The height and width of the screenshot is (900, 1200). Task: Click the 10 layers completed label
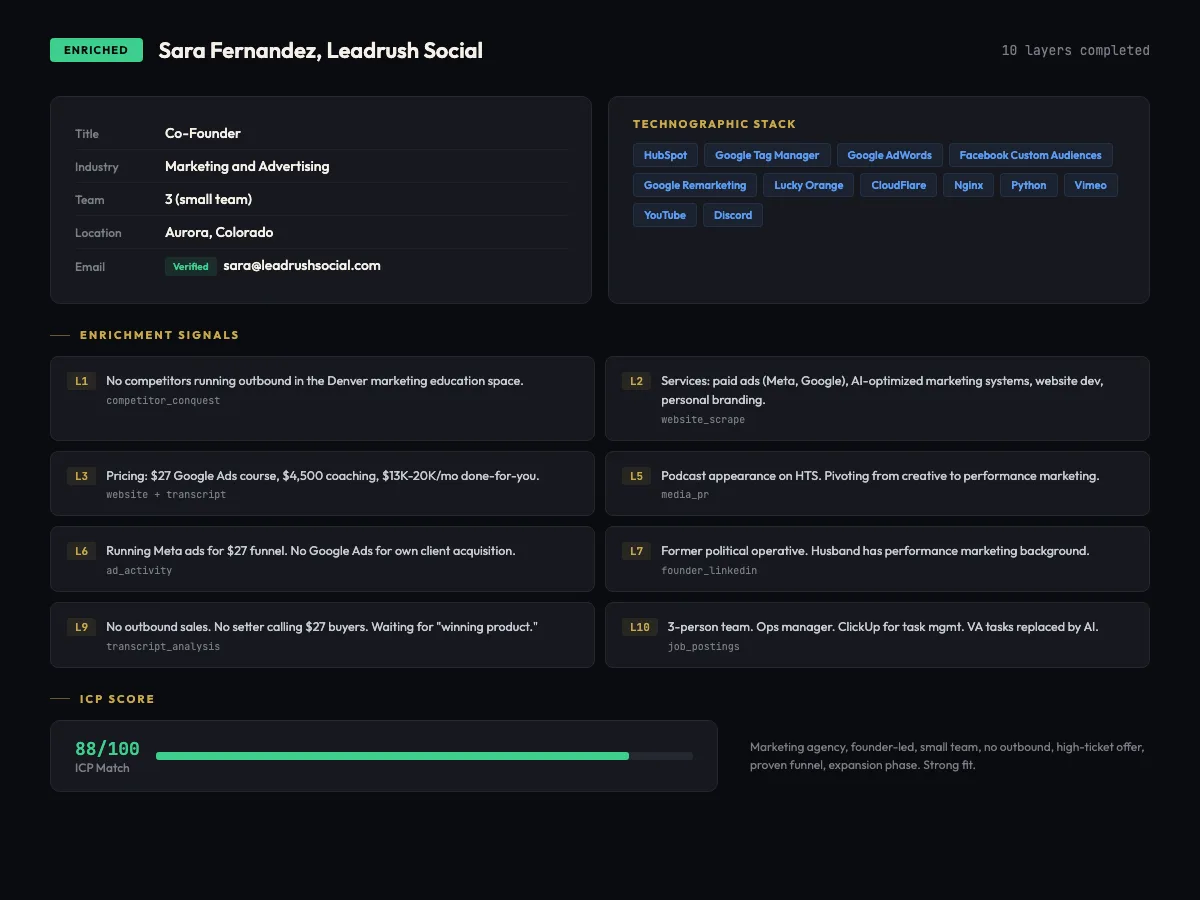click(x=1074, y=50)
